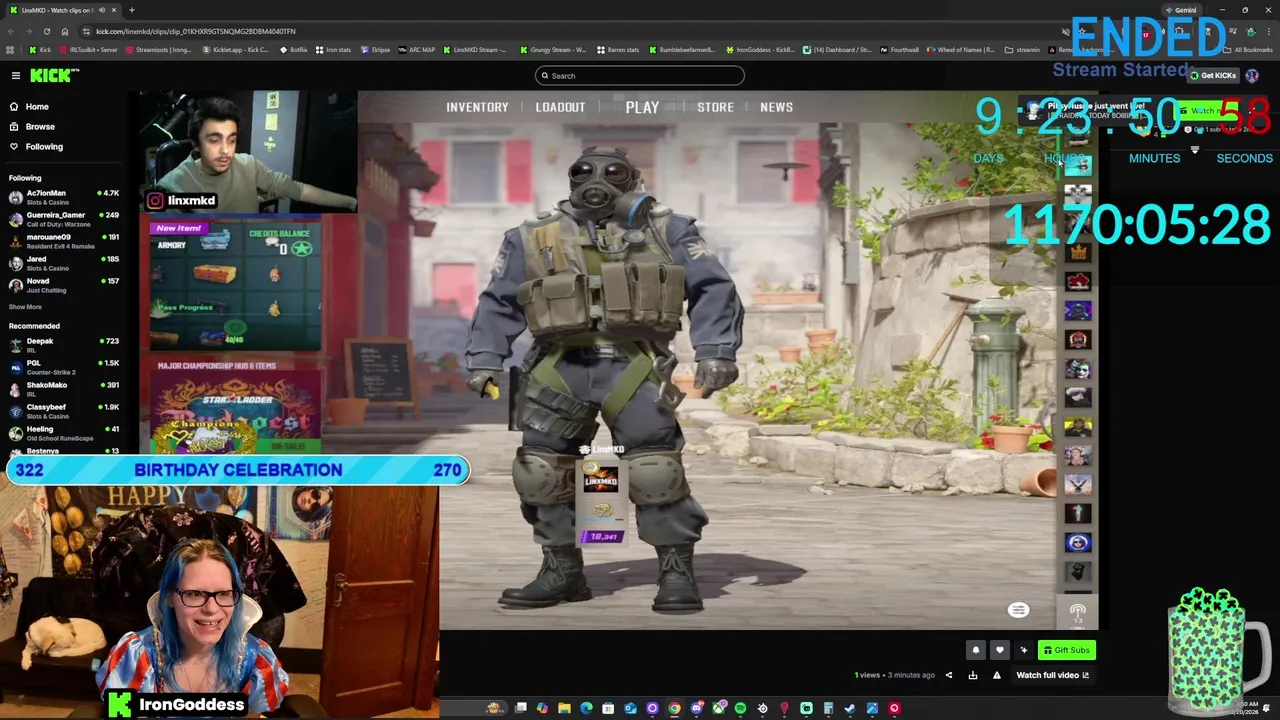Click the browser reload button
Screen dimensions: 1280x720
pyautogui.click(x=47, y=31)
